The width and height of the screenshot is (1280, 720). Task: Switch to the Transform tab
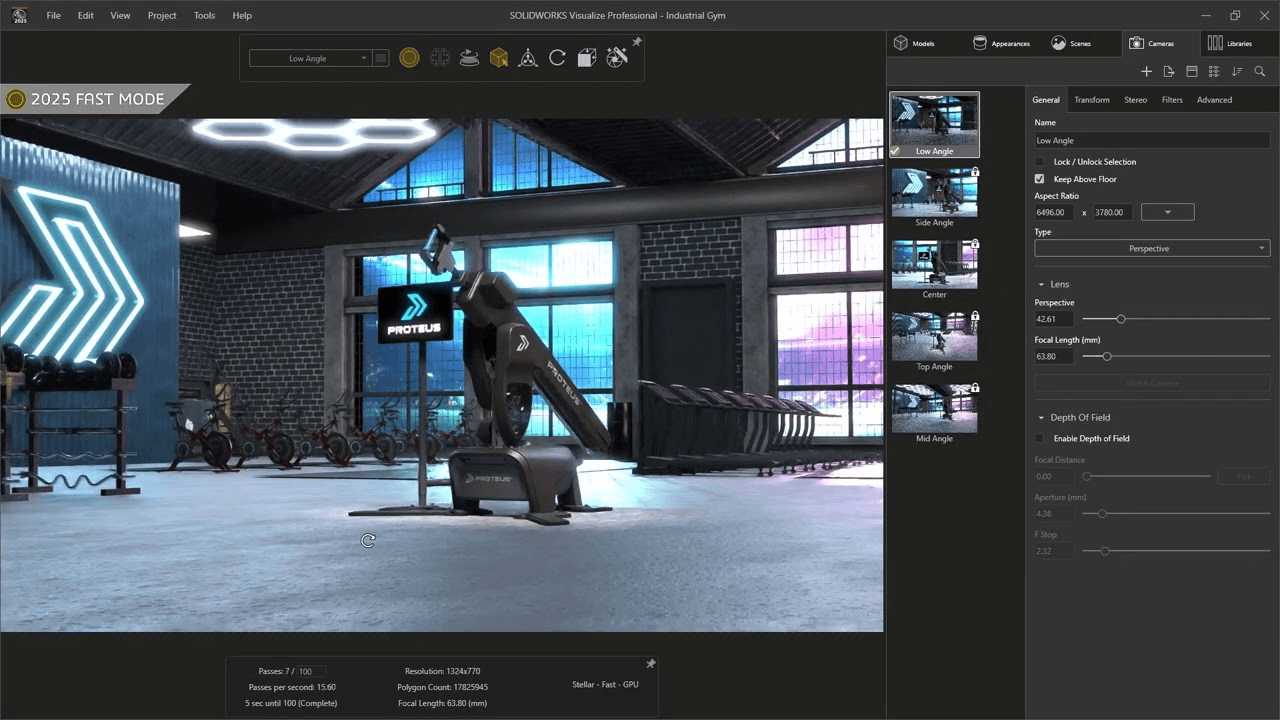(1091, 100)
